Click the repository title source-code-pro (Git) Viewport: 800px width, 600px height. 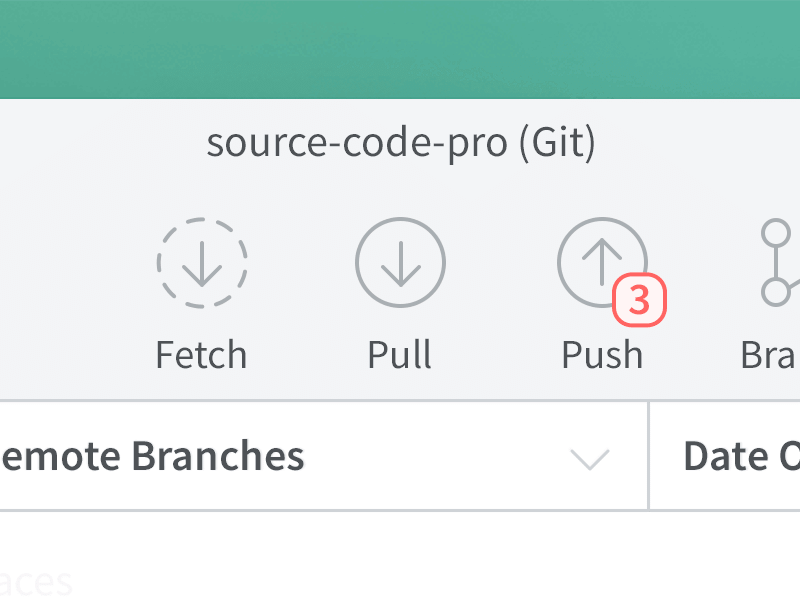[400, 142]
